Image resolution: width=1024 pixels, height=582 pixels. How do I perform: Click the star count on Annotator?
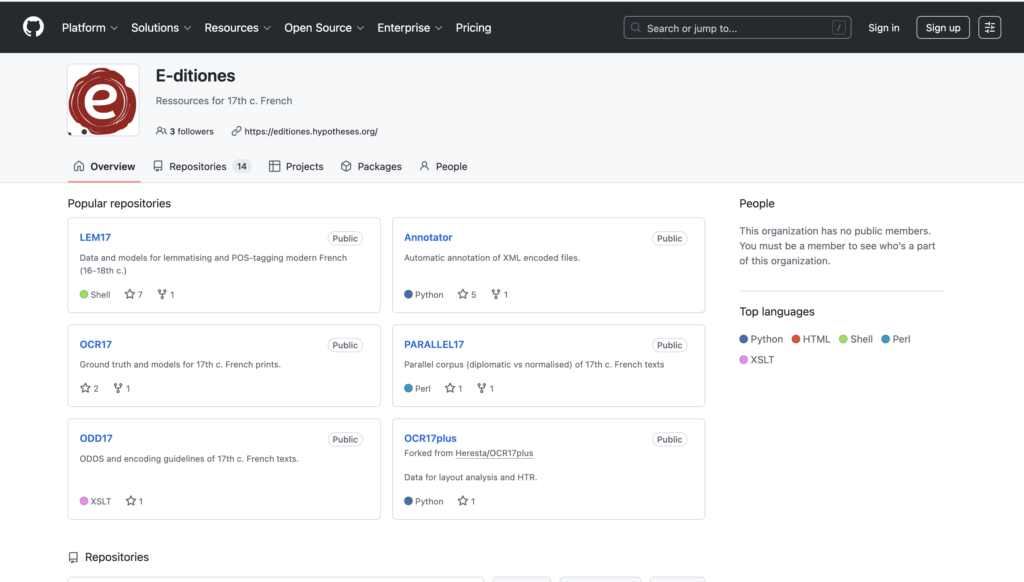(473, 295)
